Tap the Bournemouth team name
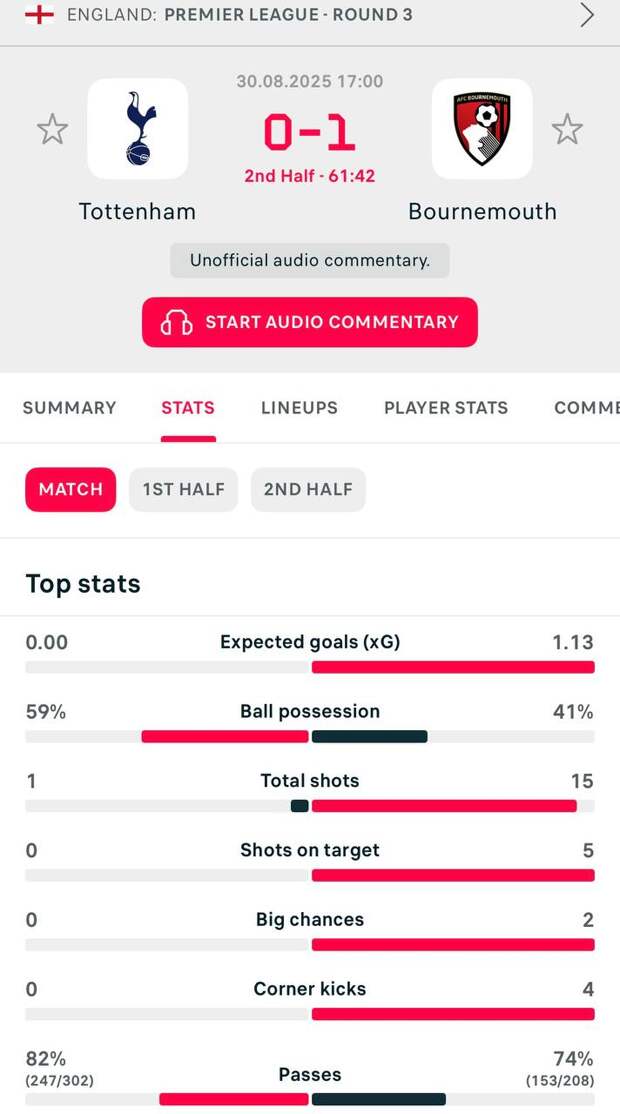 (x=482, y=212)
